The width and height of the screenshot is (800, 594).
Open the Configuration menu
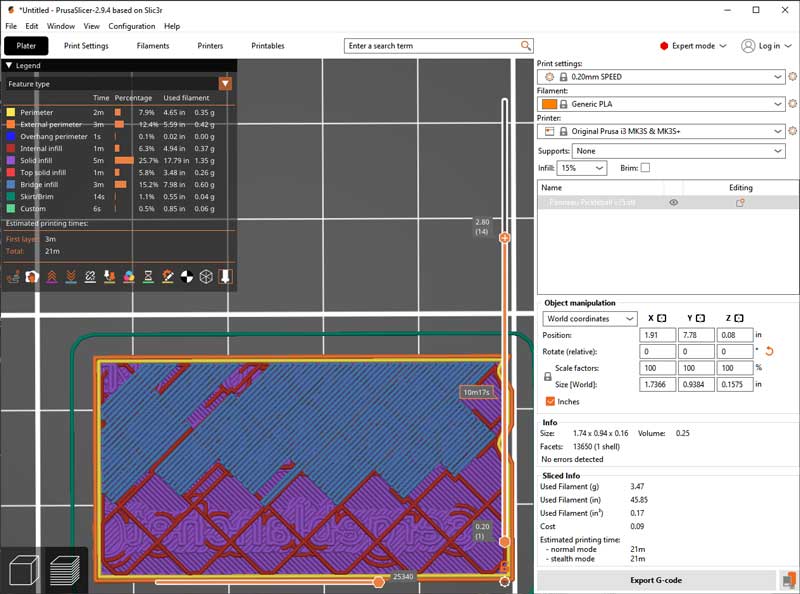coord(132,26)
